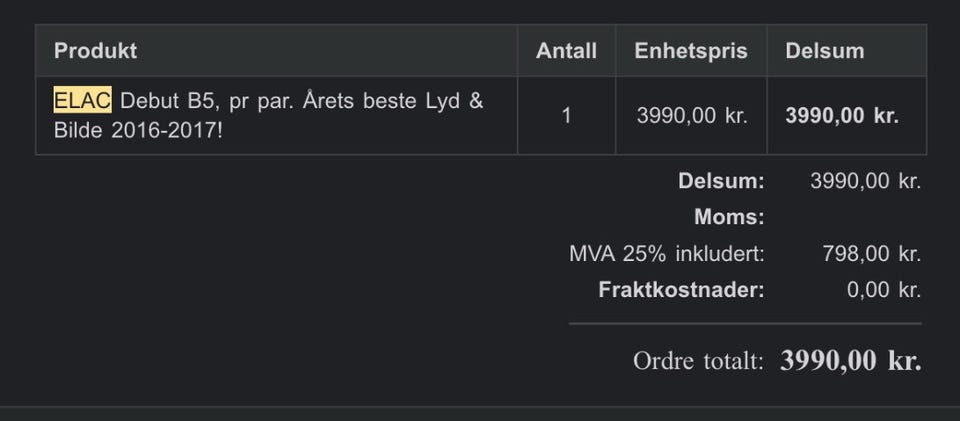Image resolution: width=960 pixels, height=421 pixels.
Task: Click the Delsum summary label
Action: click(721, 181)
